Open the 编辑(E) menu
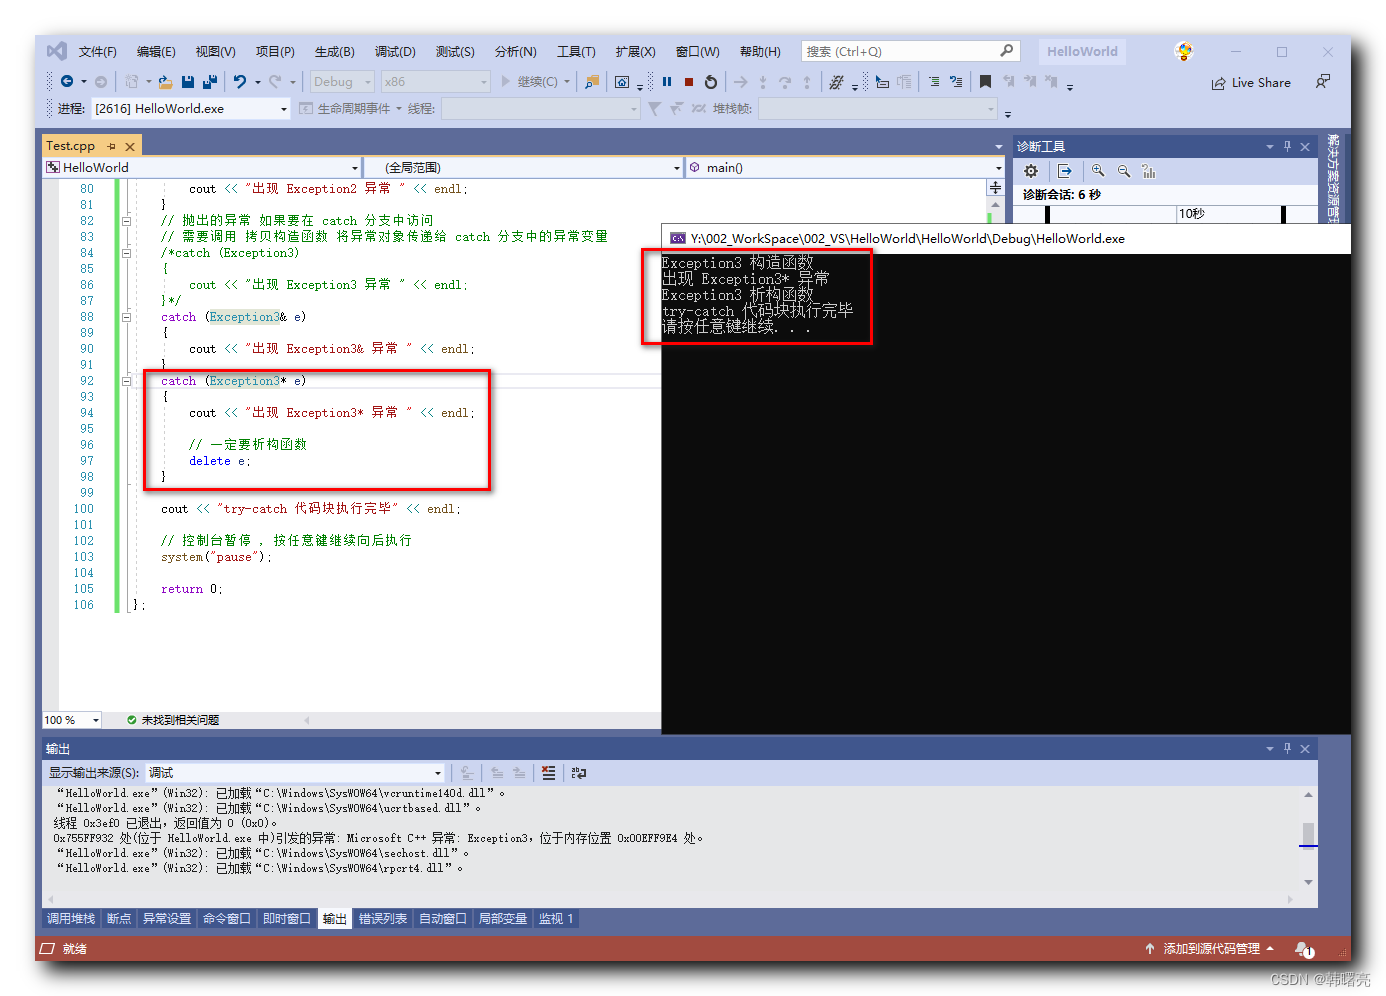 pos(156,51)
